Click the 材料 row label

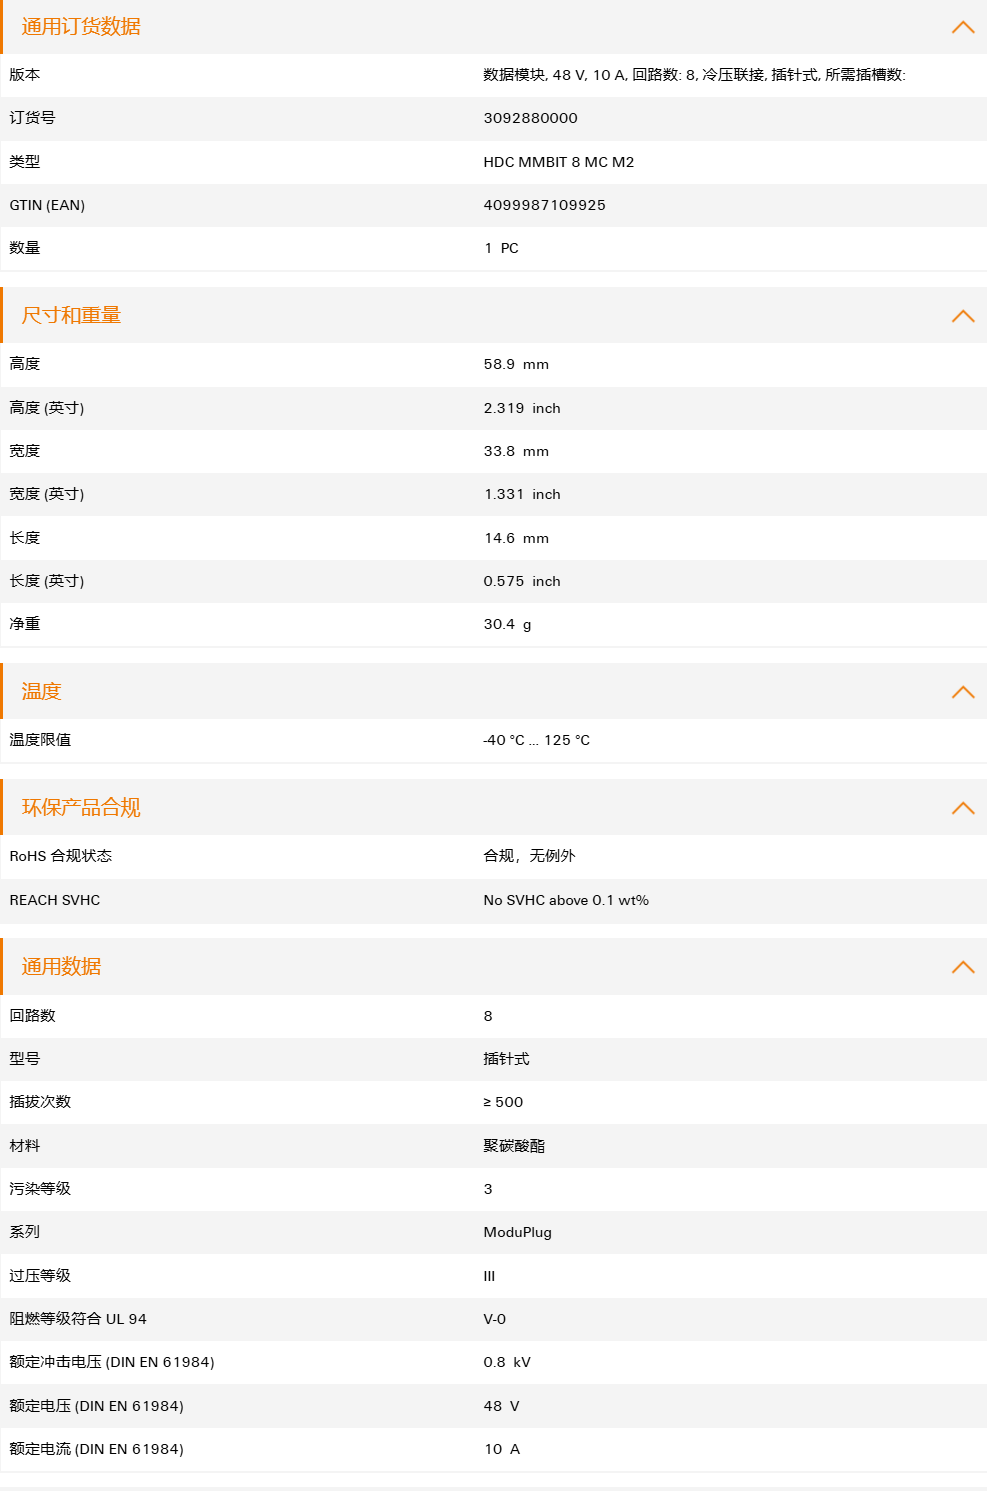tap(25, 1146)
